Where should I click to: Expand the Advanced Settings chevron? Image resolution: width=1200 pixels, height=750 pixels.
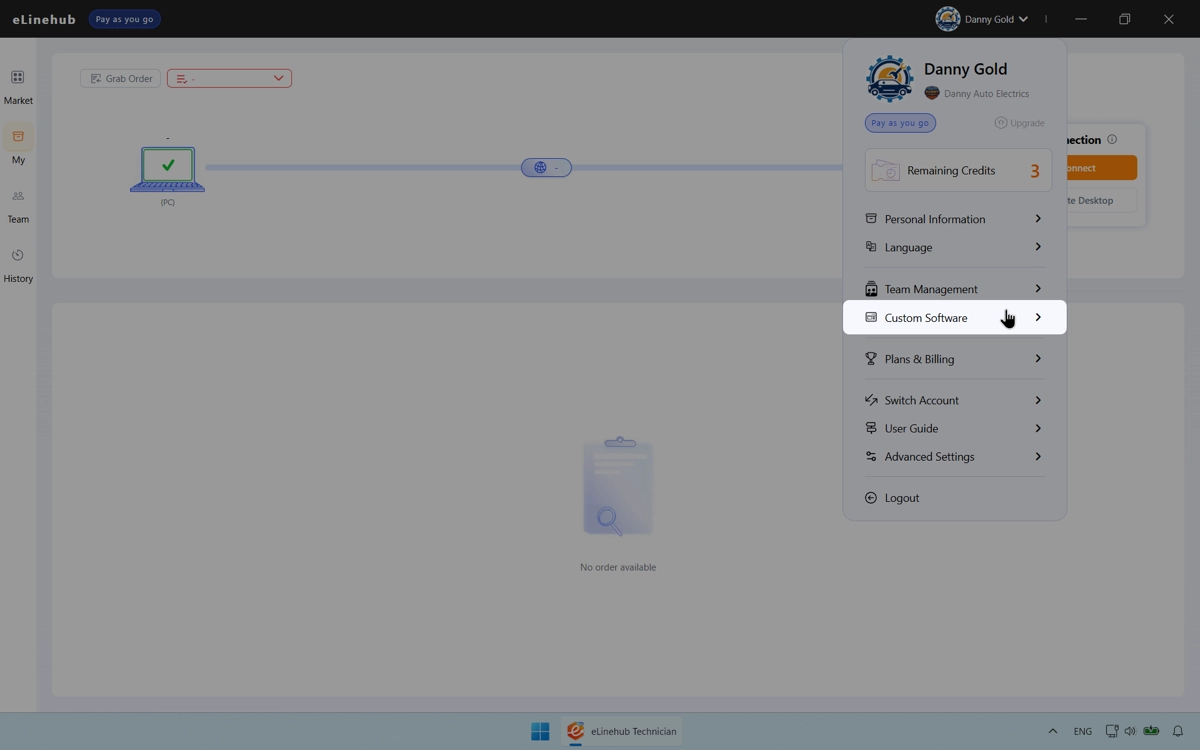click(x=1038, y=456)
